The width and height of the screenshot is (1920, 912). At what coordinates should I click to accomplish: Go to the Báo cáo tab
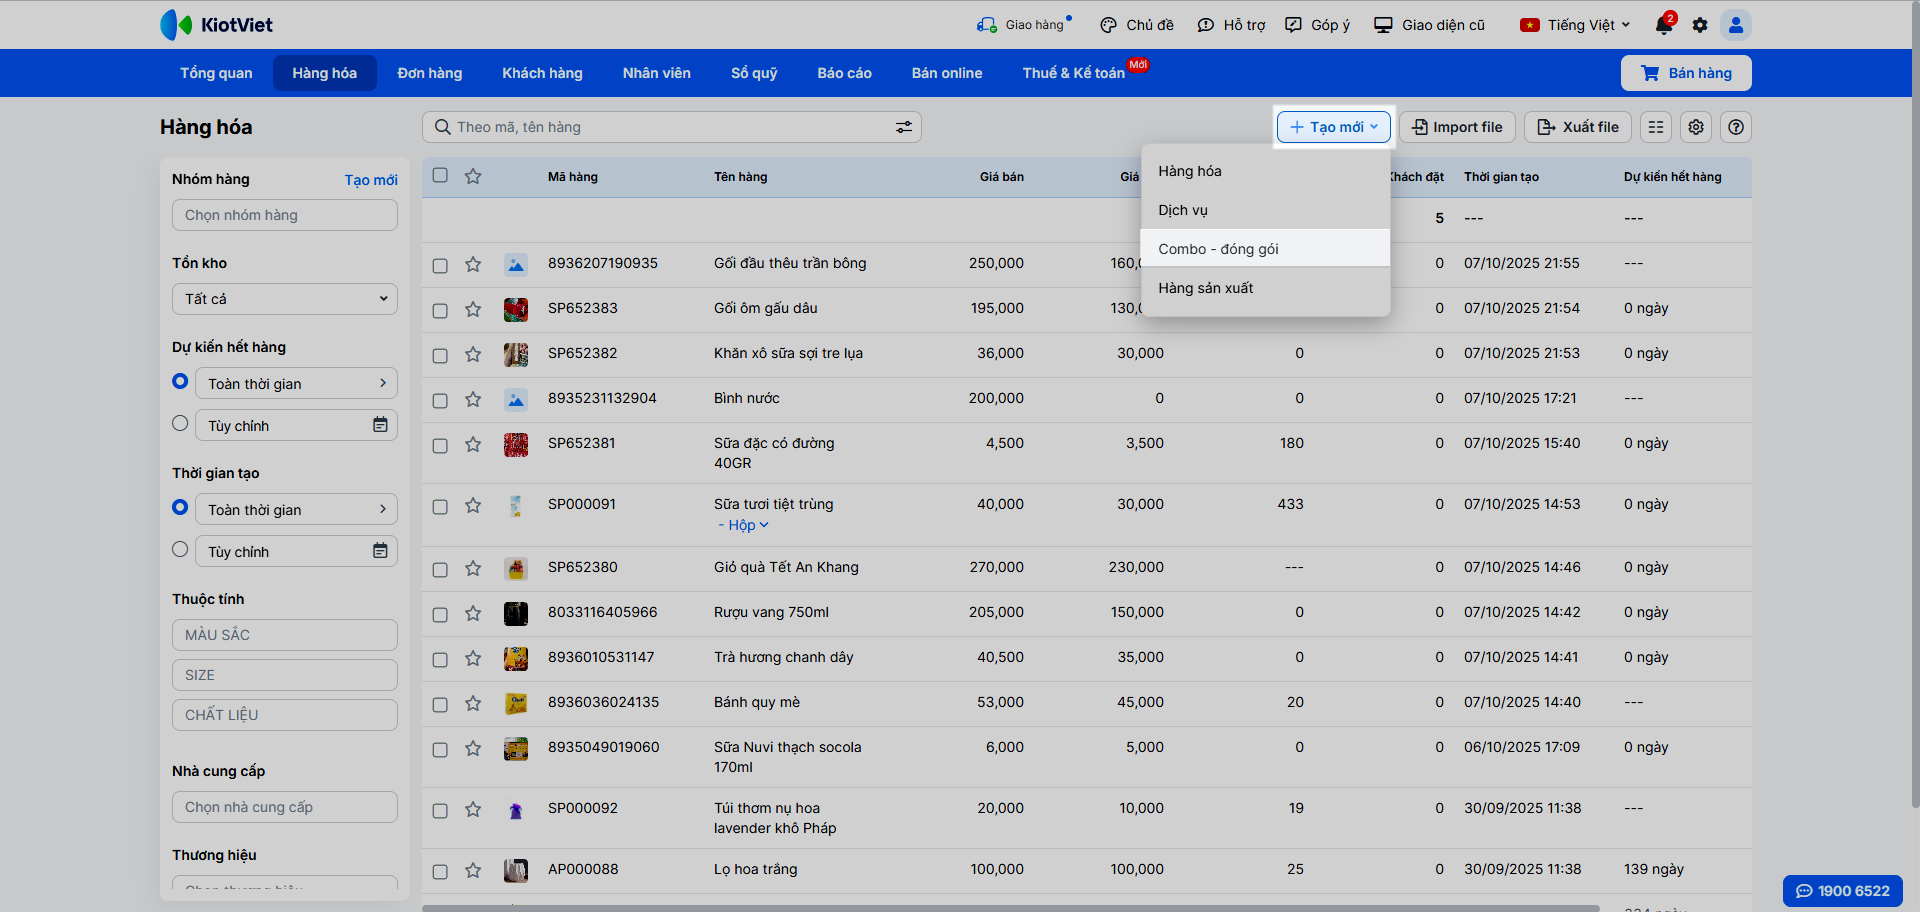pyautogui.click(x=844, y=73)
